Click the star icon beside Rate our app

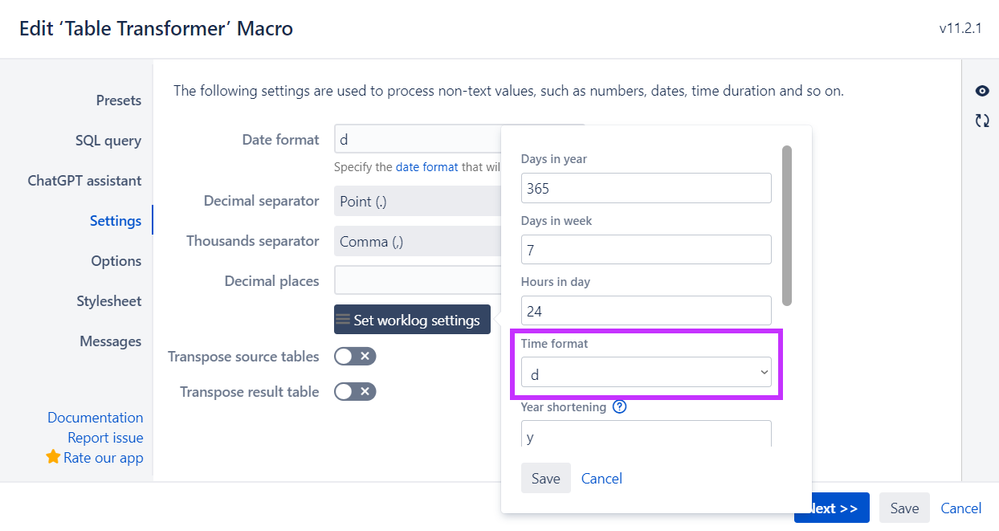tap(53, 457)
